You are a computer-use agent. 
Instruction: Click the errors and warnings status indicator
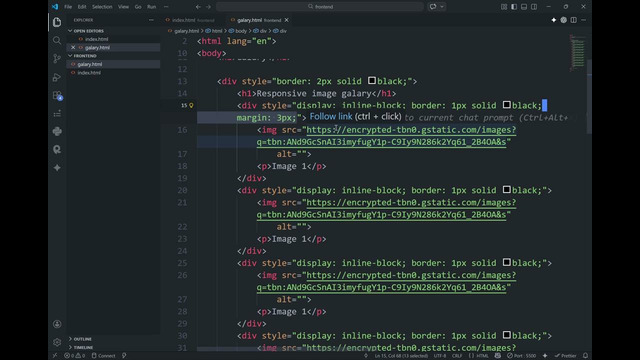(x=75, y=356)
